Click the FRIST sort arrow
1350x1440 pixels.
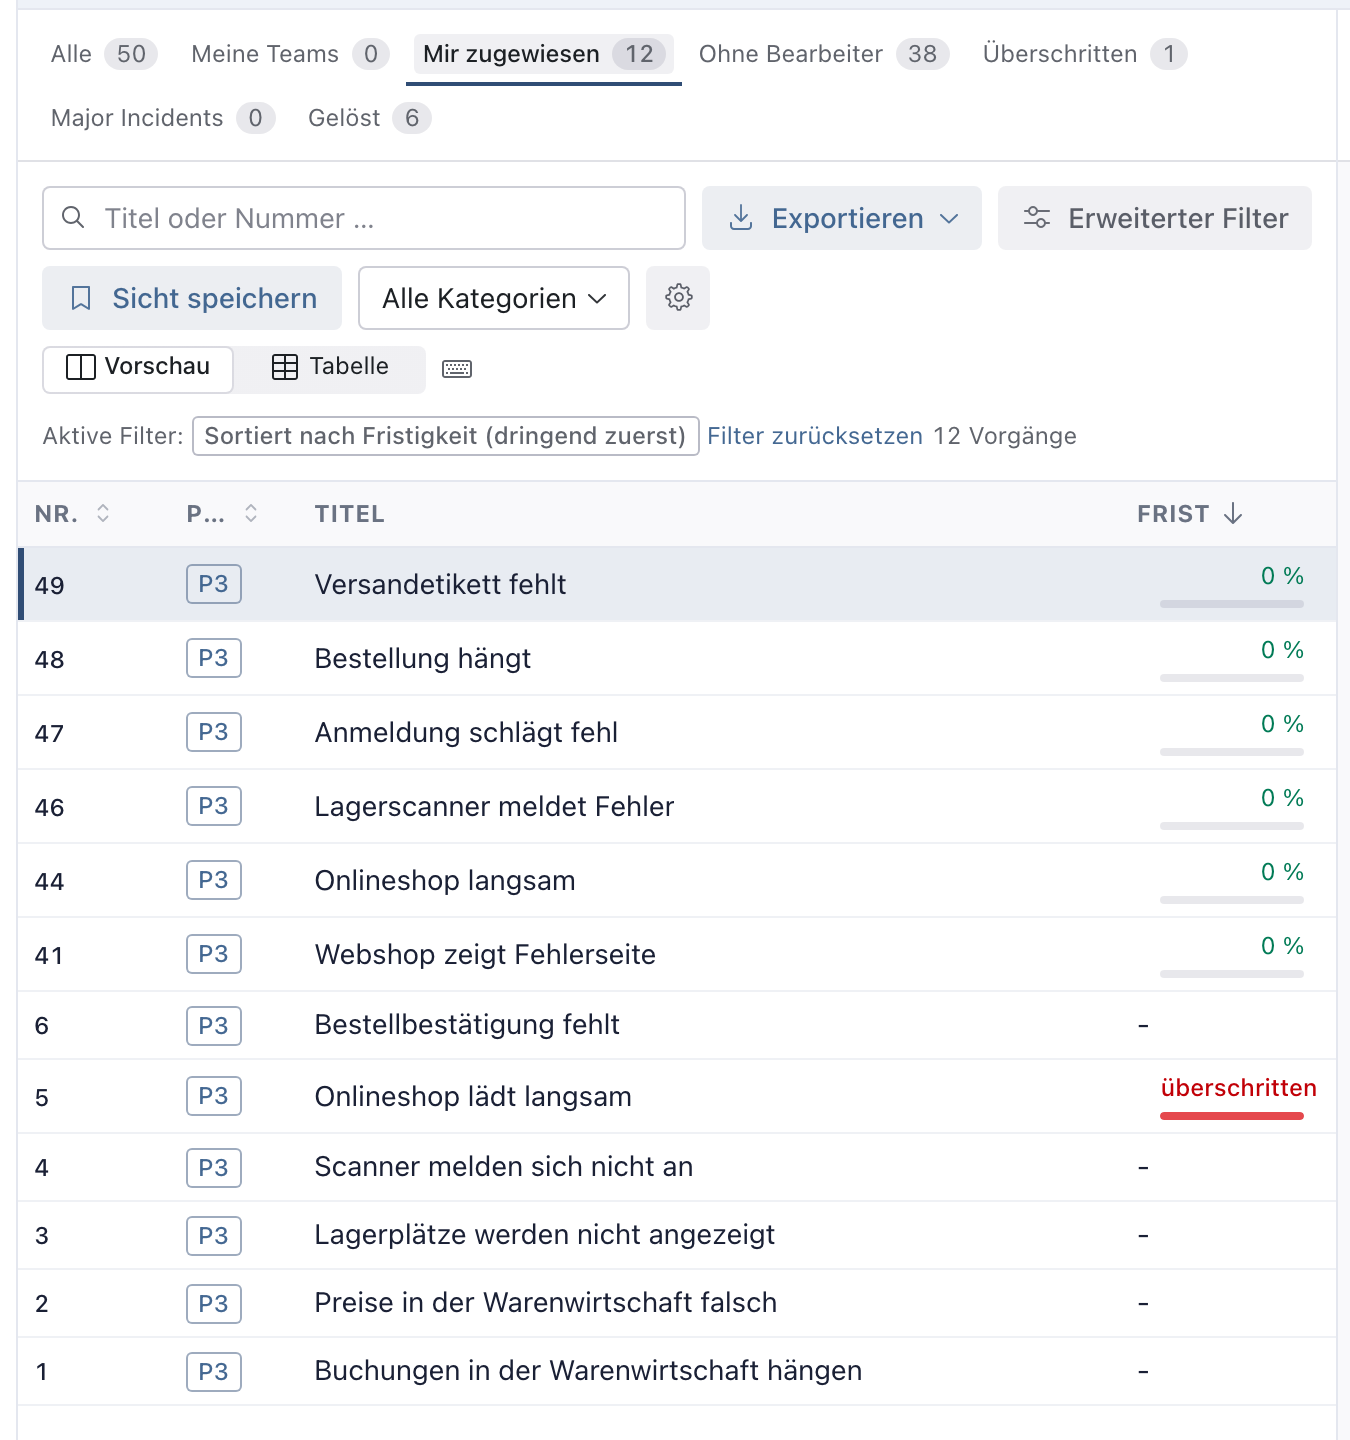tap(1233, 513)
